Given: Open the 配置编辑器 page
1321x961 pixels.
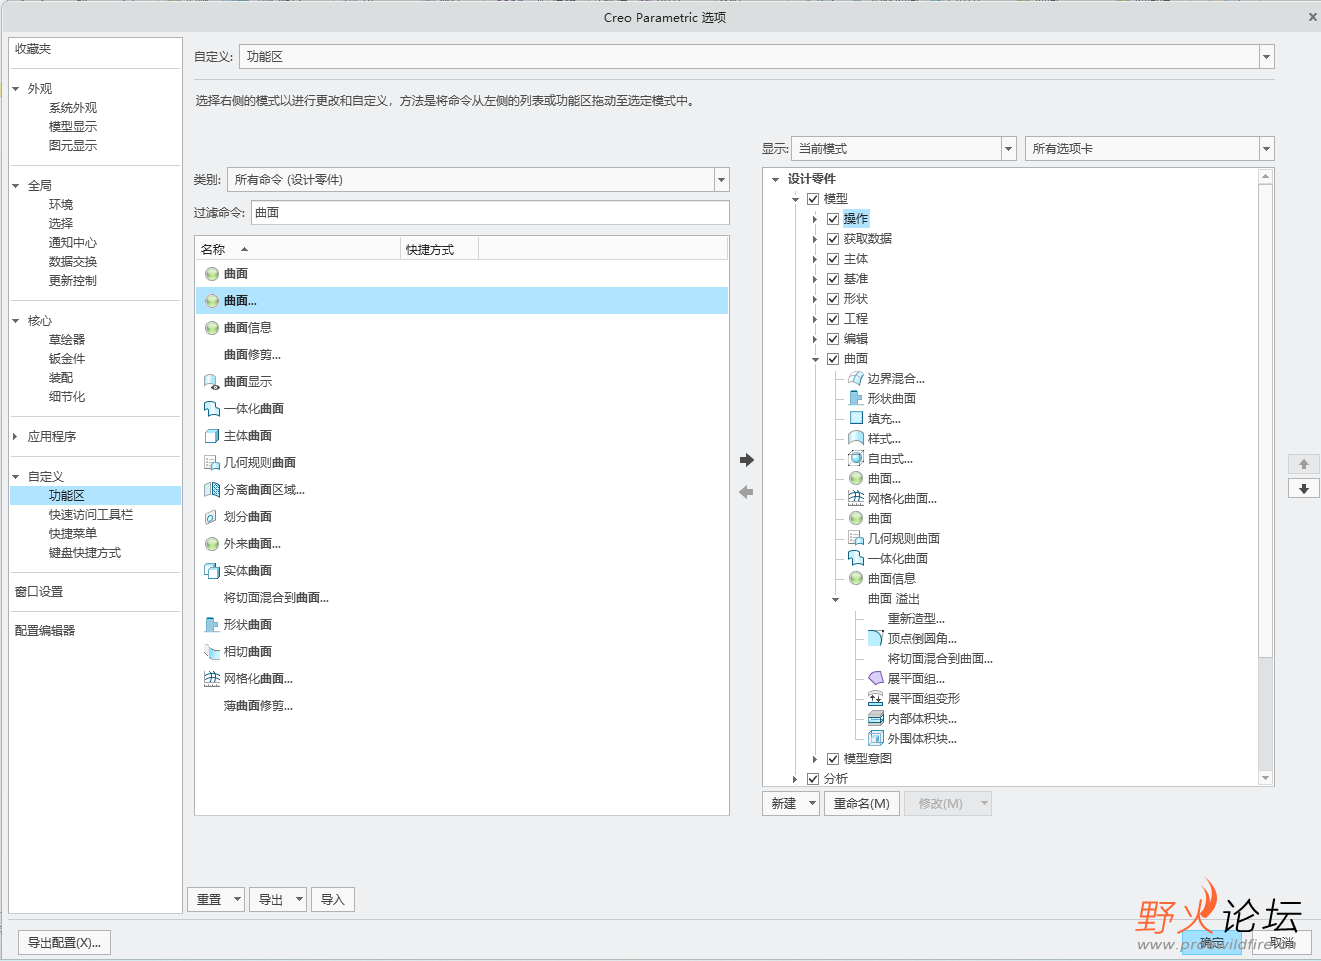Looking at the screenshot, I should 45,631.
